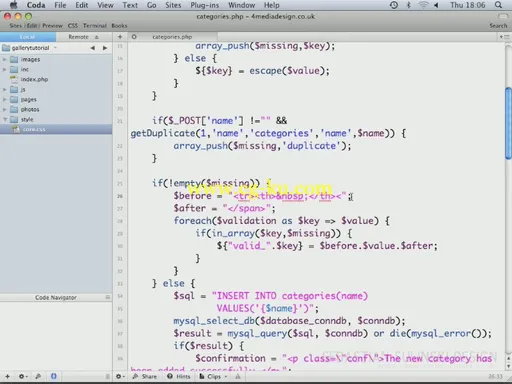Click the photos folder icon
The height and width of the screenshot is (384, 512).
point(14,109)
